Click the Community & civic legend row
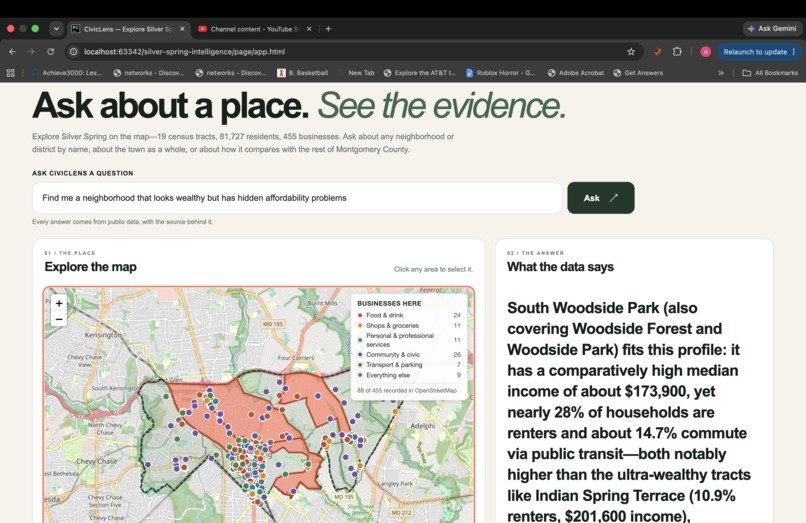Viewport: 806px width, 523px height. click(x=409, y=355)
